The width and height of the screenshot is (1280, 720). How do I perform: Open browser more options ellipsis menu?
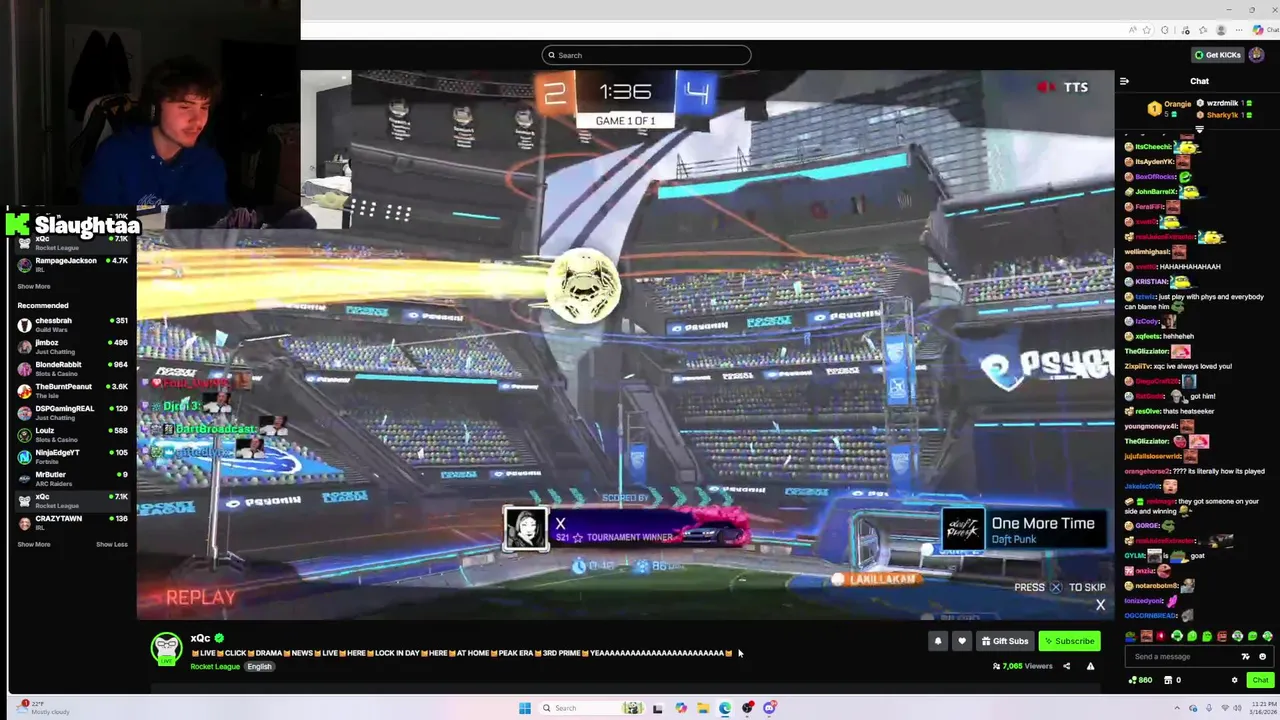(x=1239, y=30)
